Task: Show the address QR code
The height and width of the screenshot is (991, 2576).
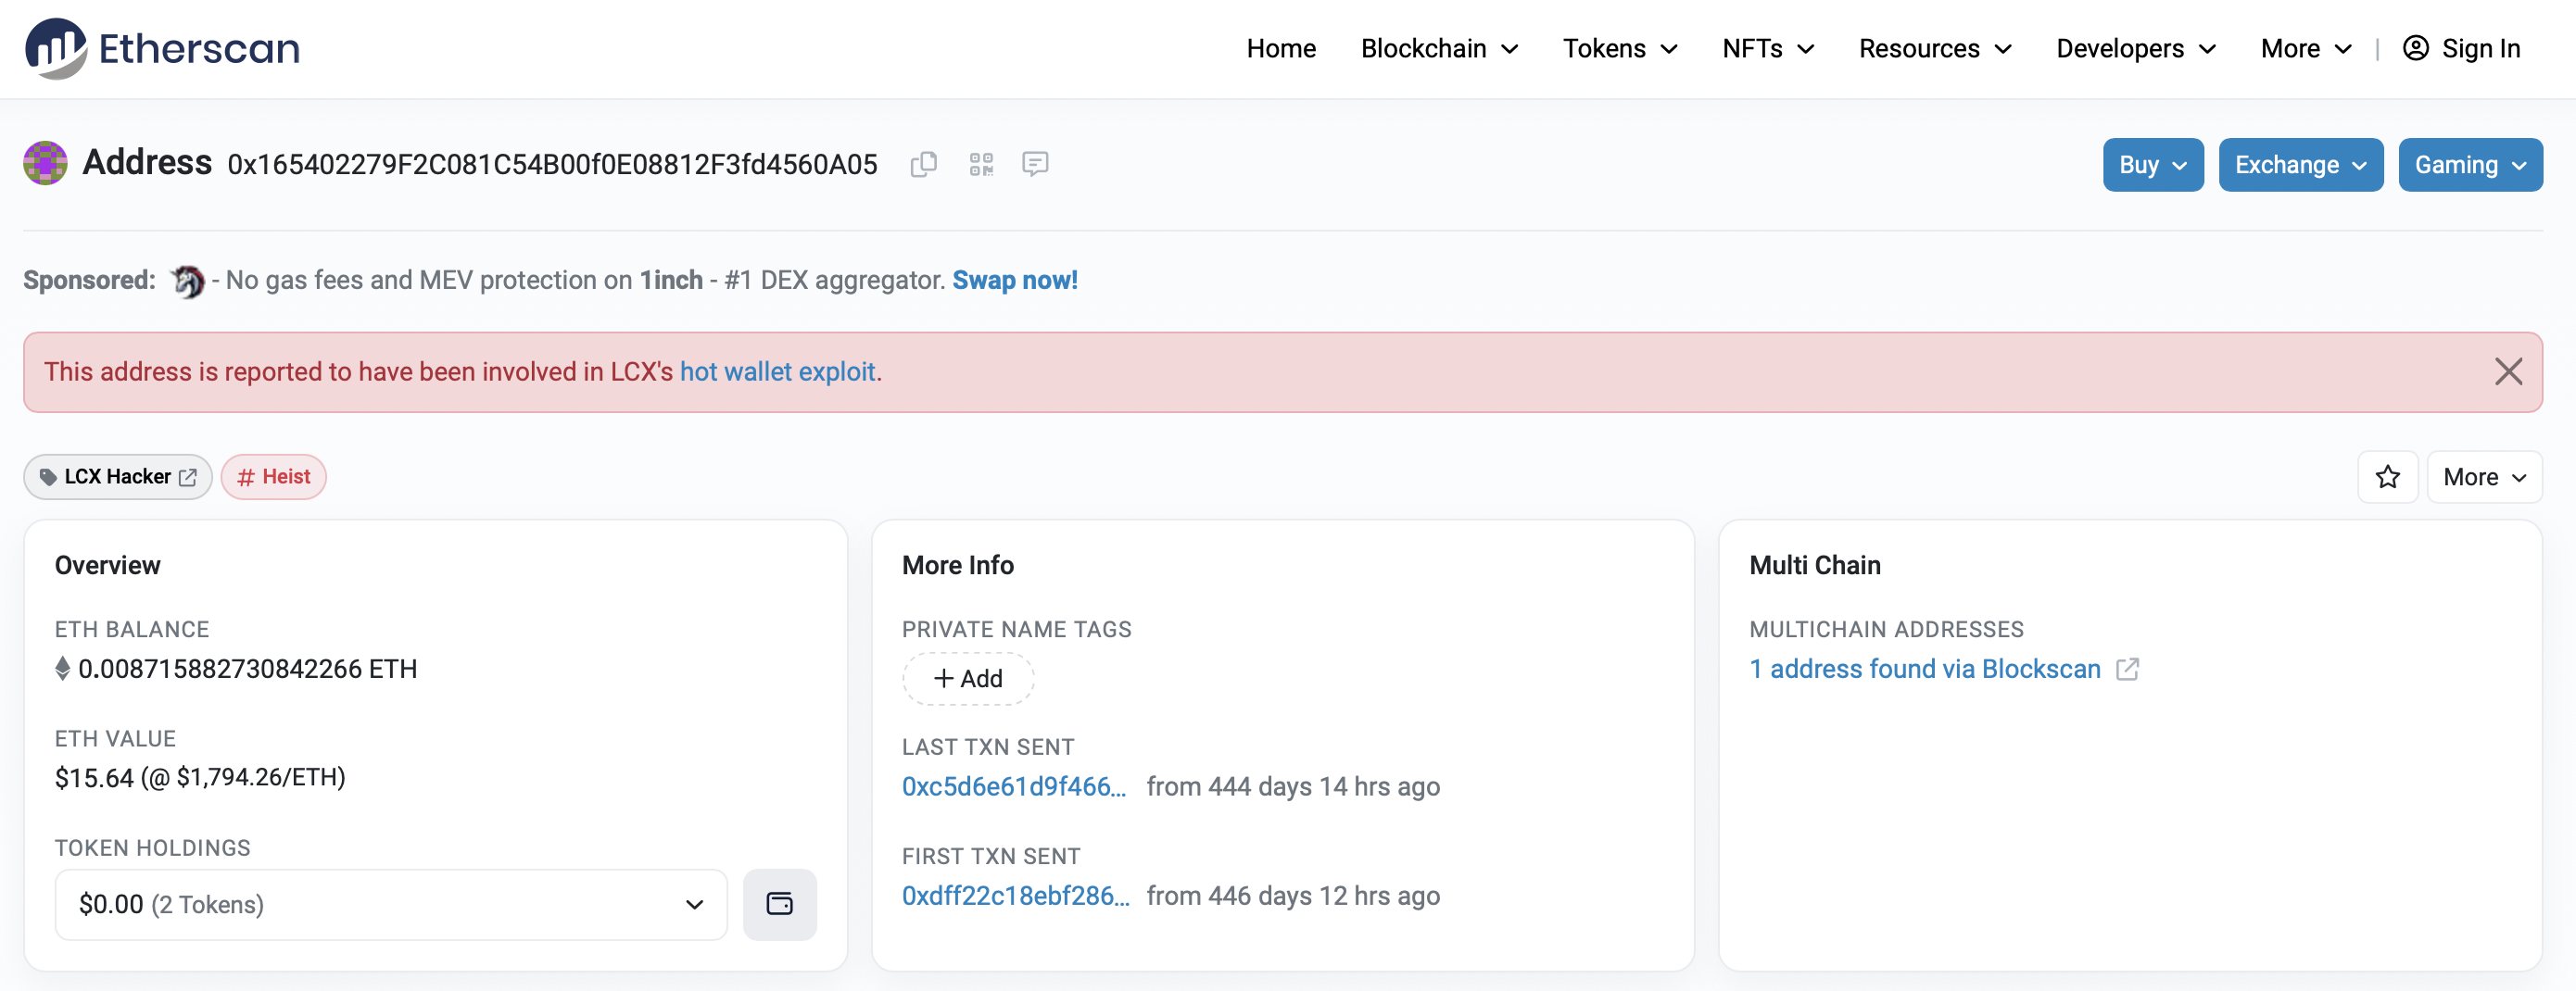Action: tap(981, 164)
